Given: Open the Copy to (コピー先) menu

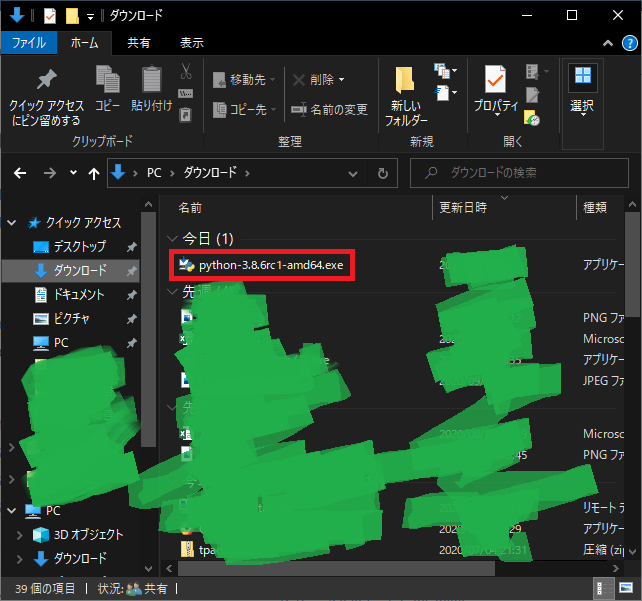Looking at the screenshot, I should point(244,110).
